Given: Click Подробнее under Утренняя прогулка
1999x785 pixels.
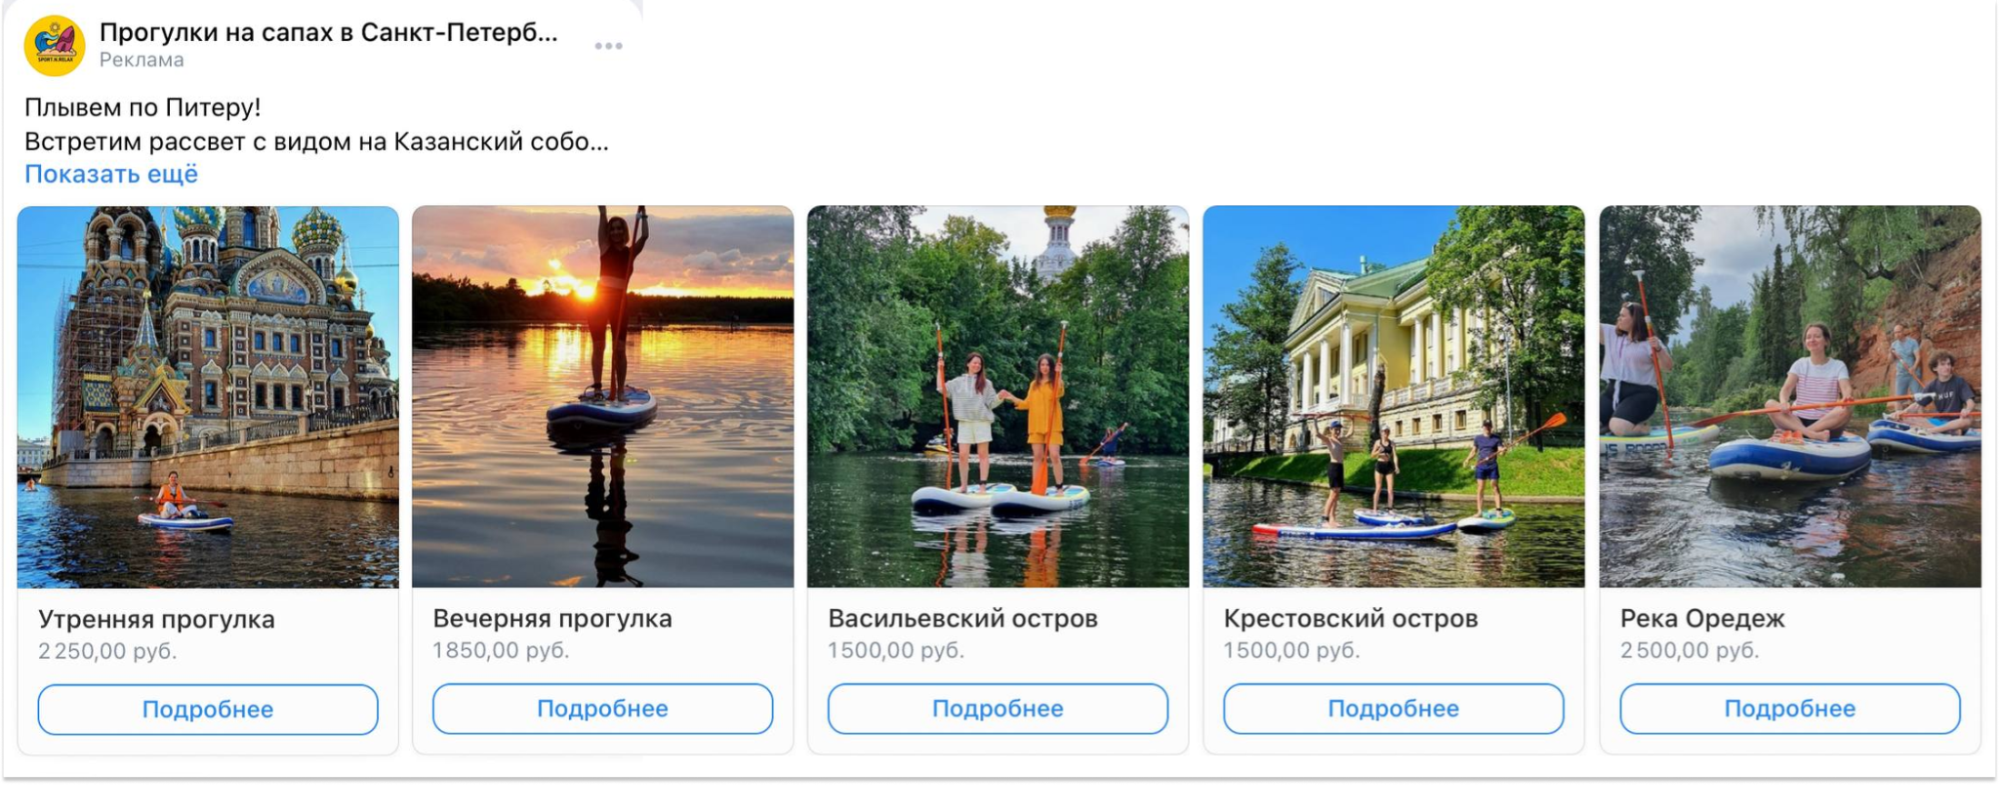Looking at the screenshot, I should click(x=208, y=709).
